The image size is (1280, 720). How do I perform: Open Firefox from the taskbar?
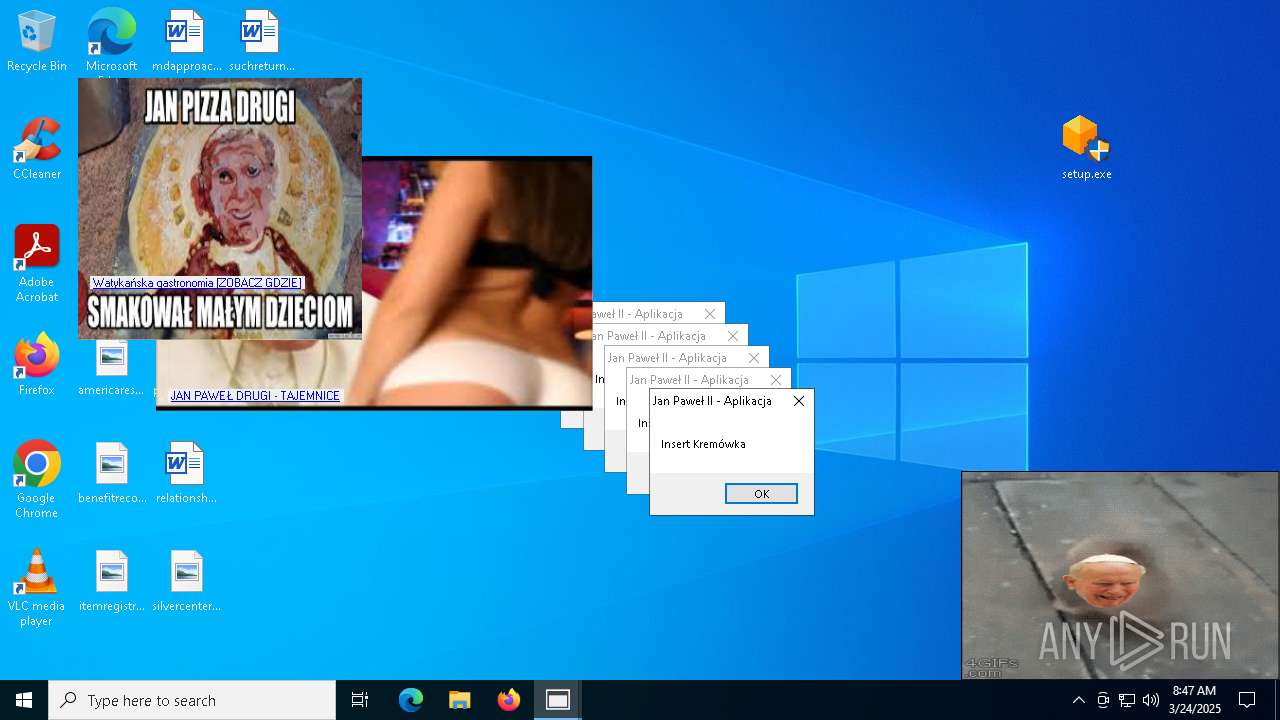[509, 700]
